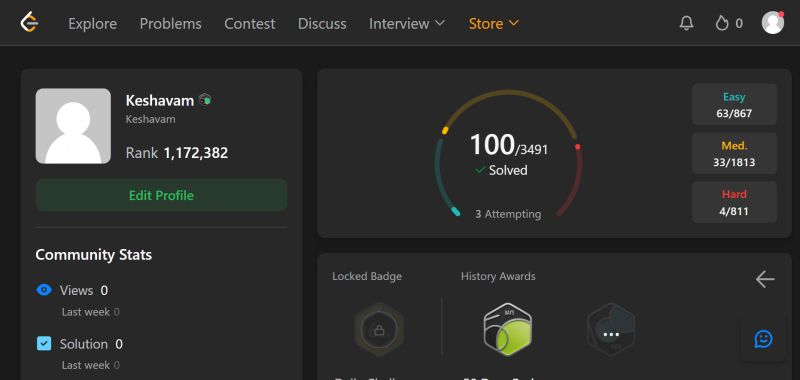Click the Solution checkbox icon
Screen dimensions: 800x380
(x=44, y=344)
